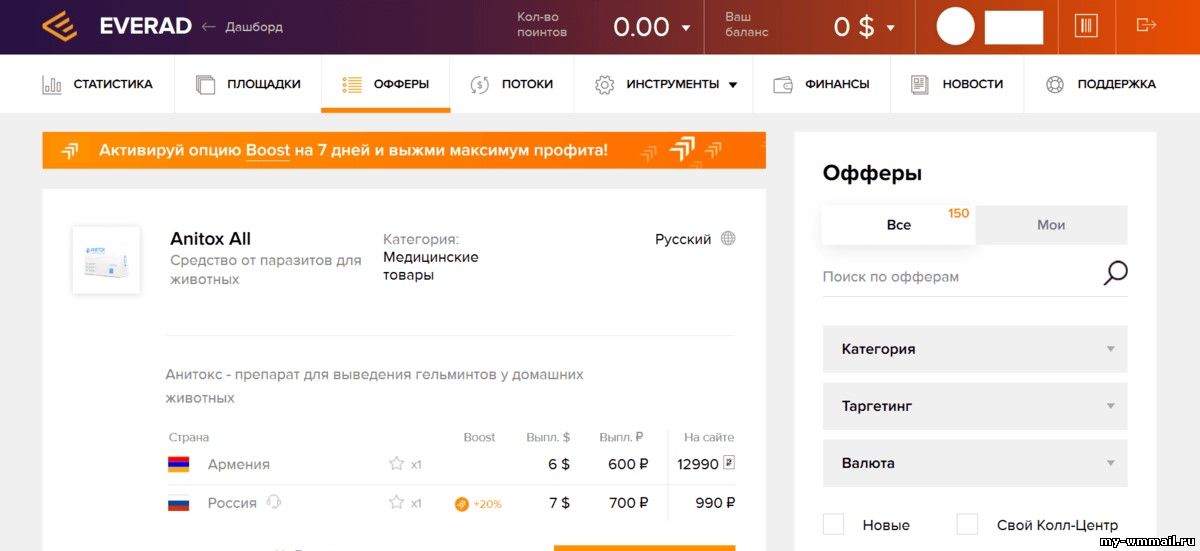Image resolution: width=1200 pixels, height=551 pixels.
Task: Click the orange Boost coin icon
Action: tap(461, 504)
